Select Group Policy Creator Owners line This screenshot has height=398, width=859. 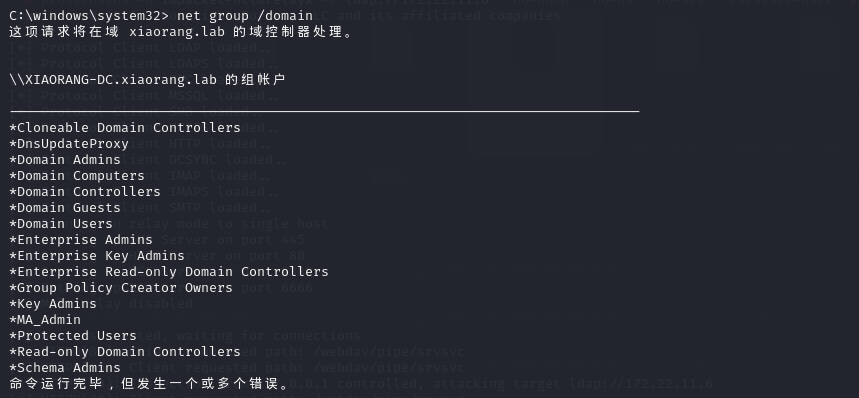(121, 288)
